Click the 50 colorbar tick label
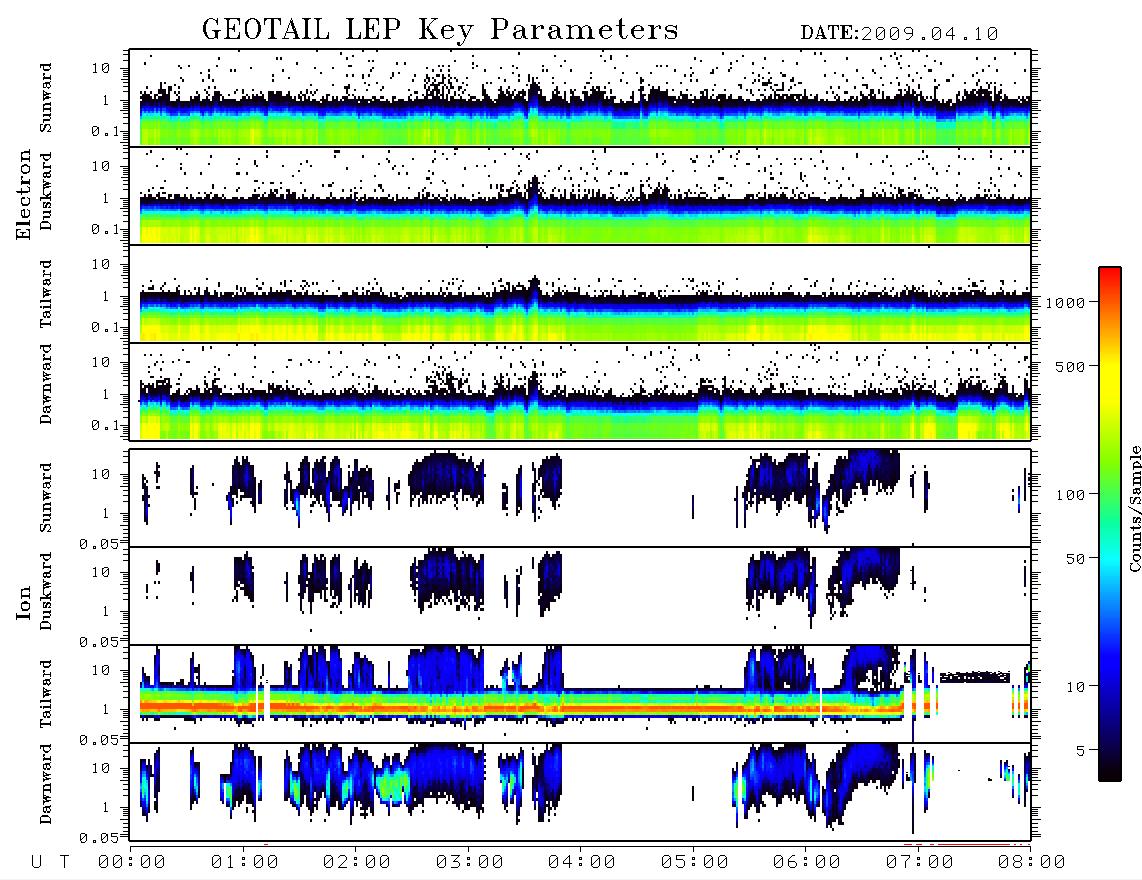Image resolution: width=1142 pixels, height=880 pixels. pos(1075,559)
